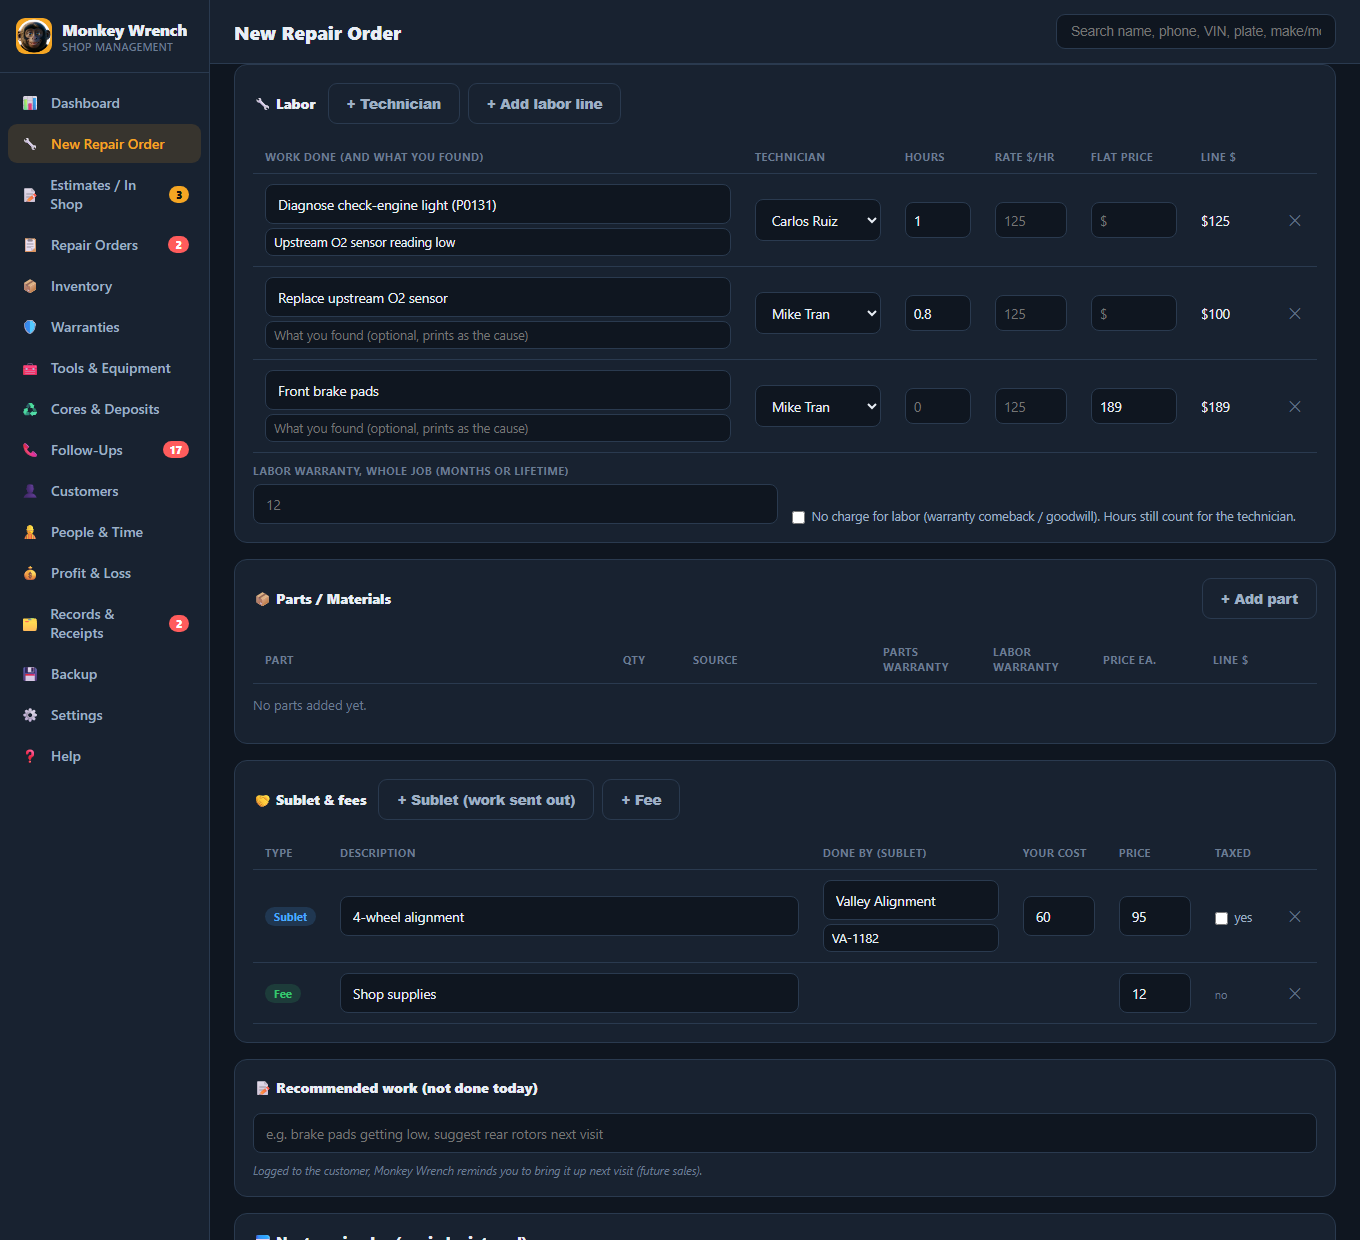Click the Cores & Deposits recycle icon
1360x1240 pixels.
(x=30, y=409)
